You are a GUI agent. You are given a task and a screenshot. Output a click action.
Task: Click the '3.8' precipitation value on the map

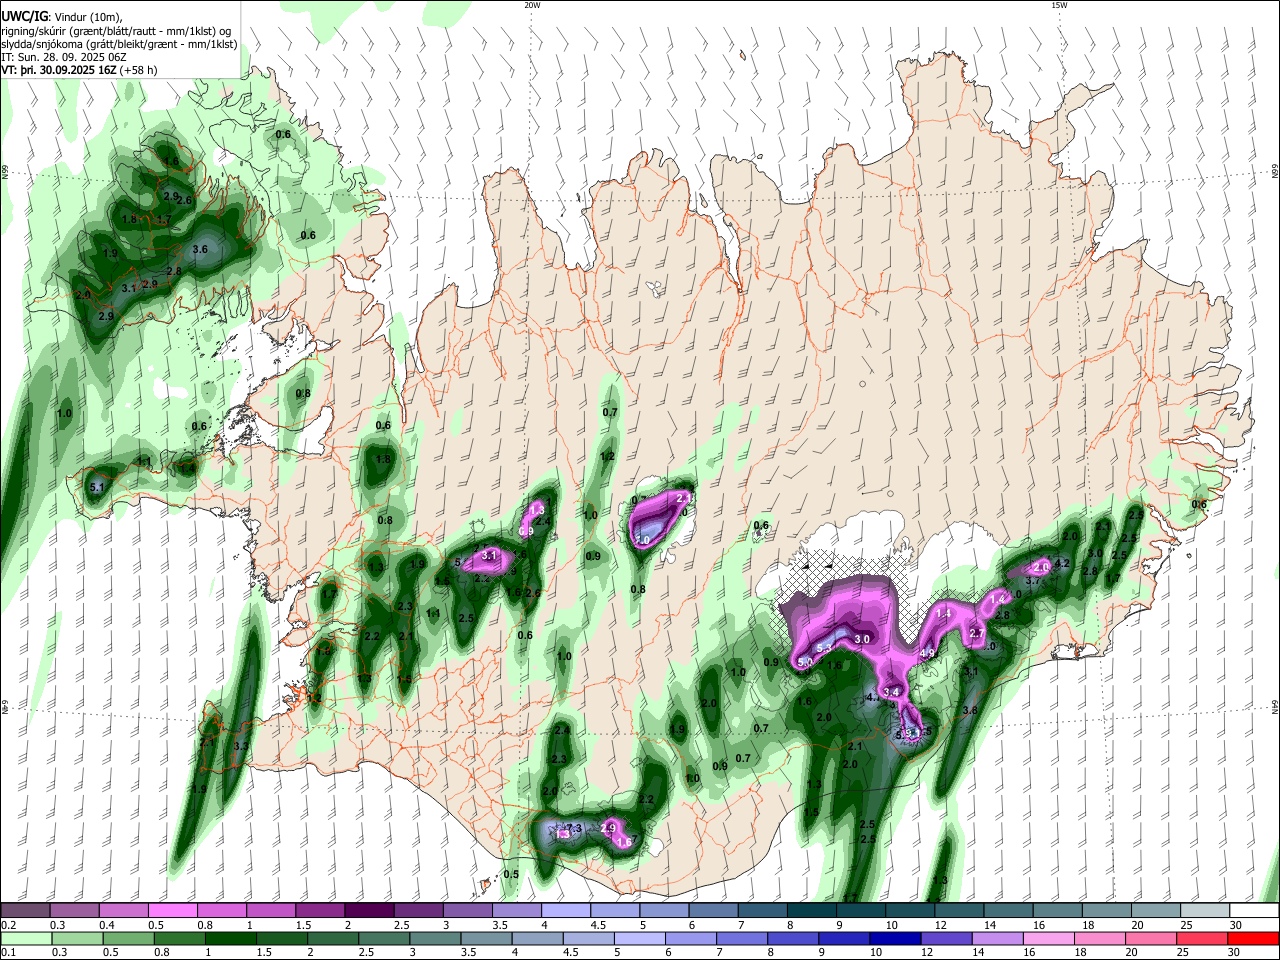[970, 710]
